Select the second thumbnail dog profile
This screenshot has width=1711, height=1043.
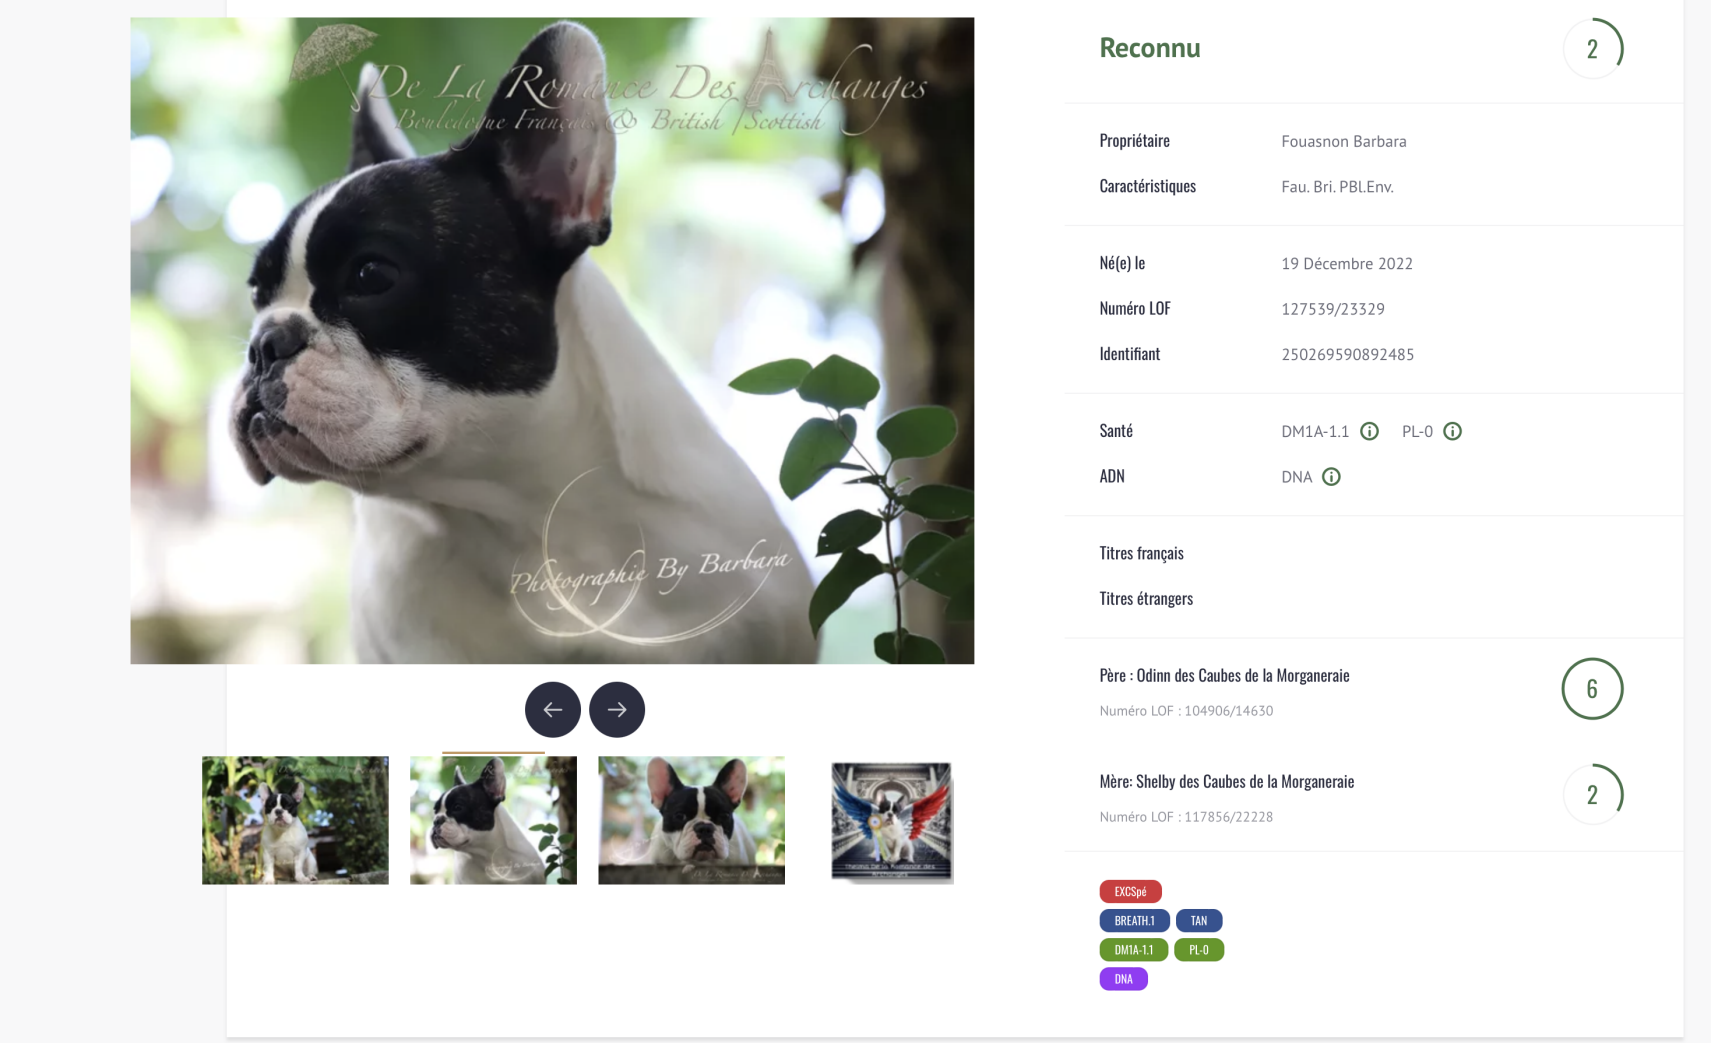(493, 820)
